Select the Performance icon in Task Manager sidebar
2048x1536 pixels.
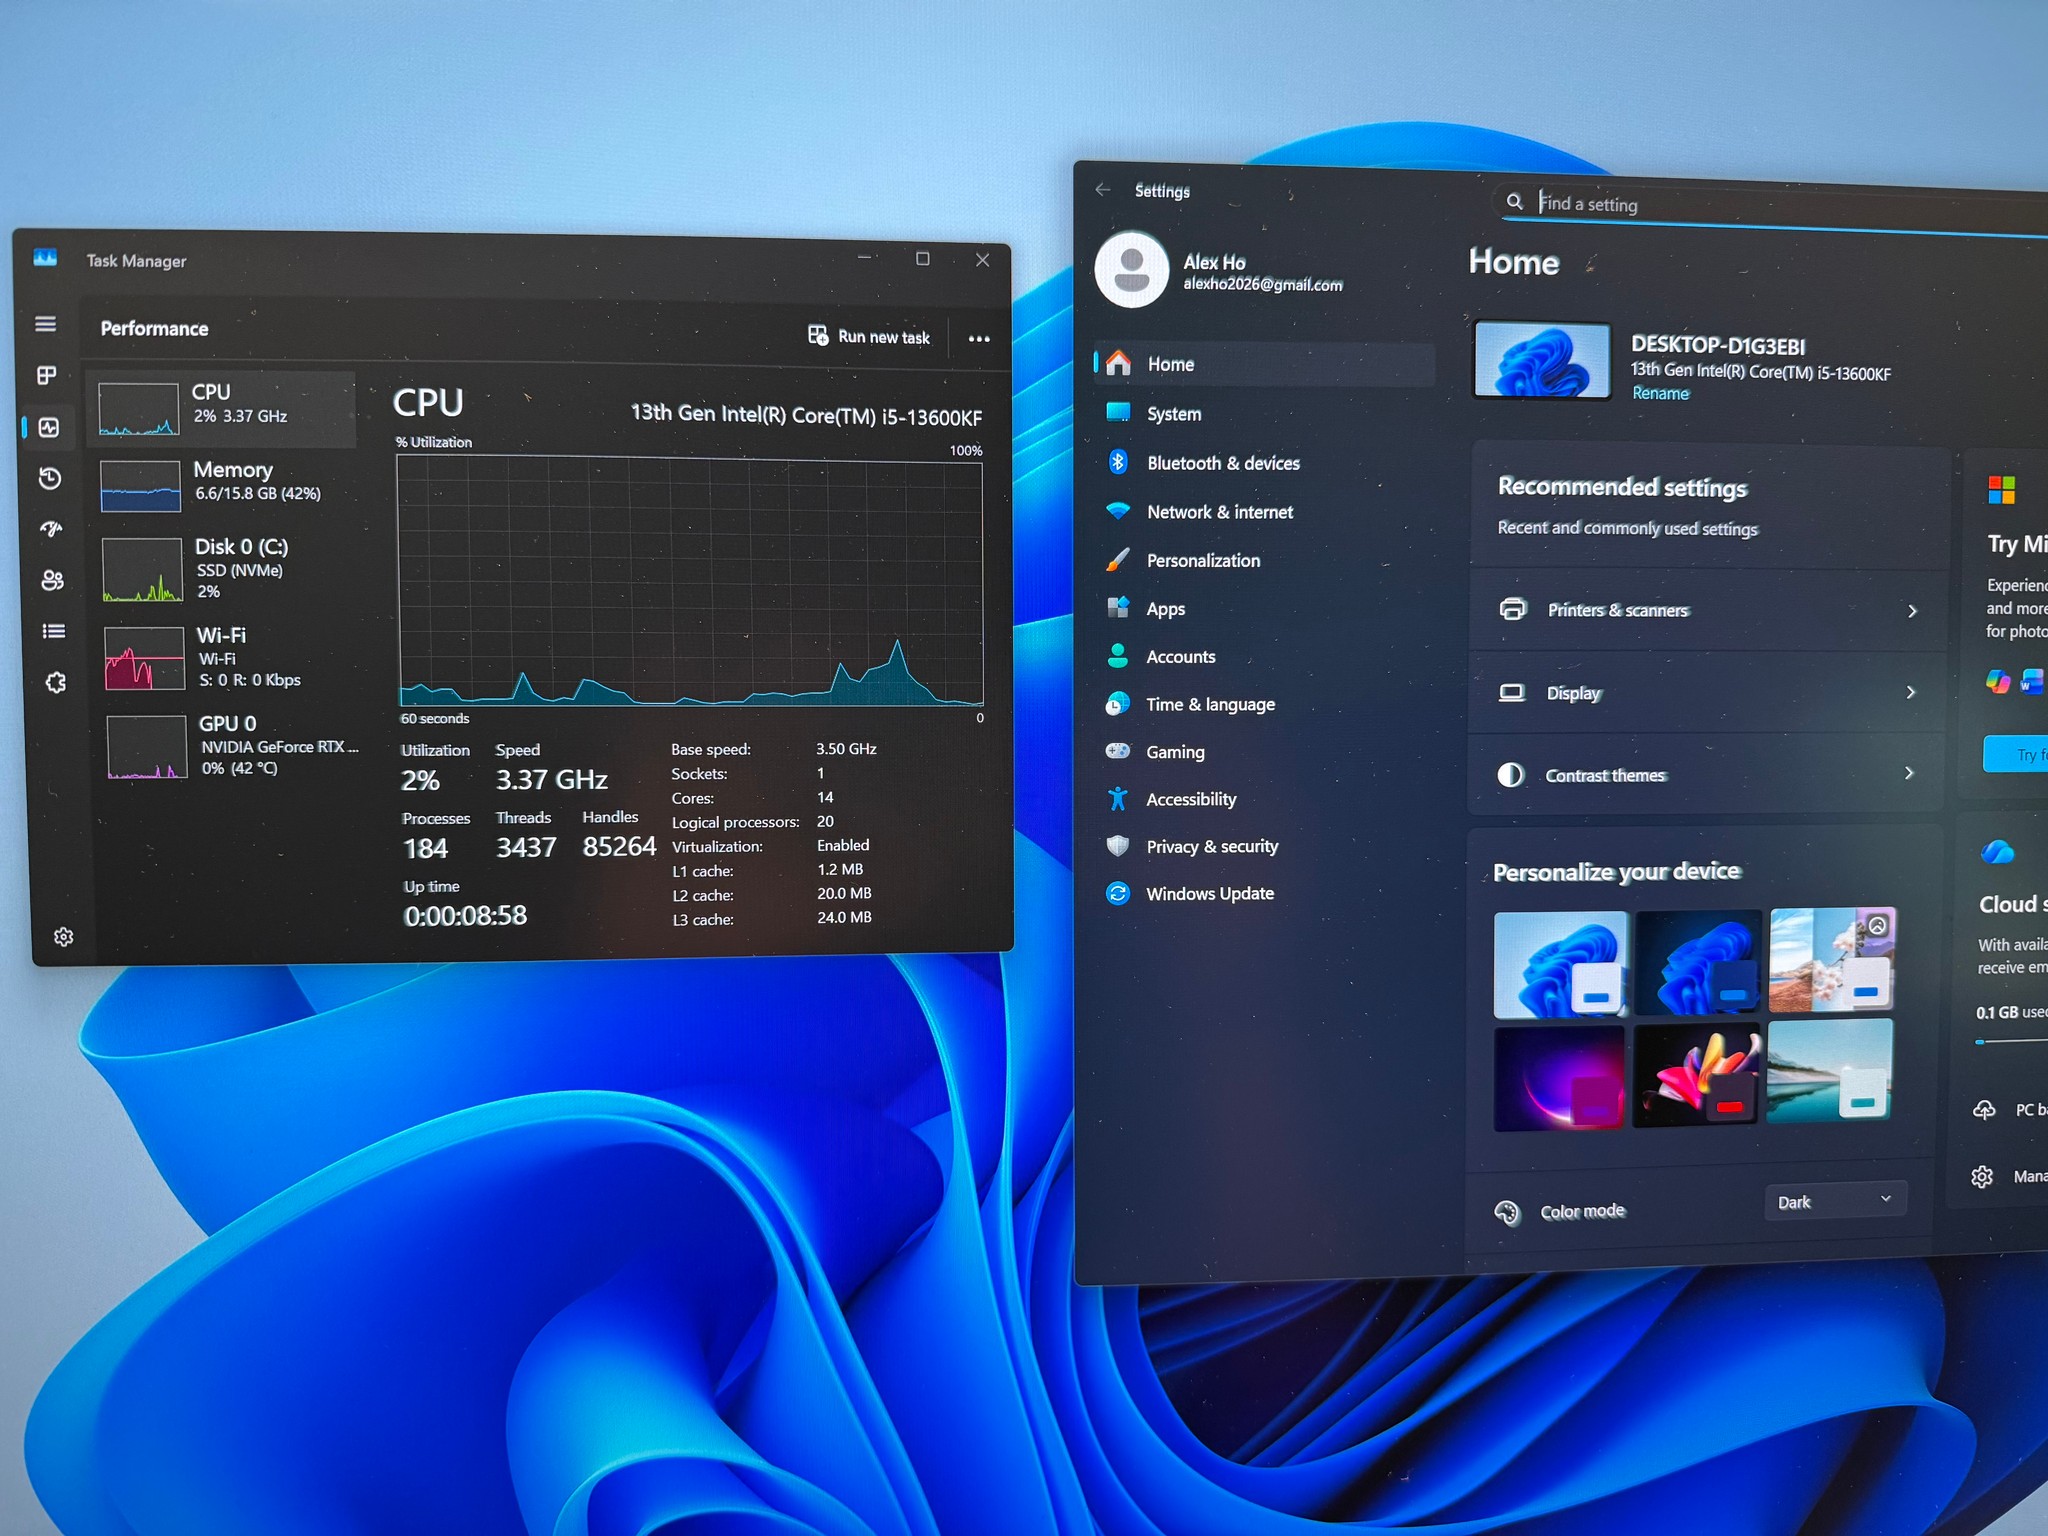coord(48,427)
